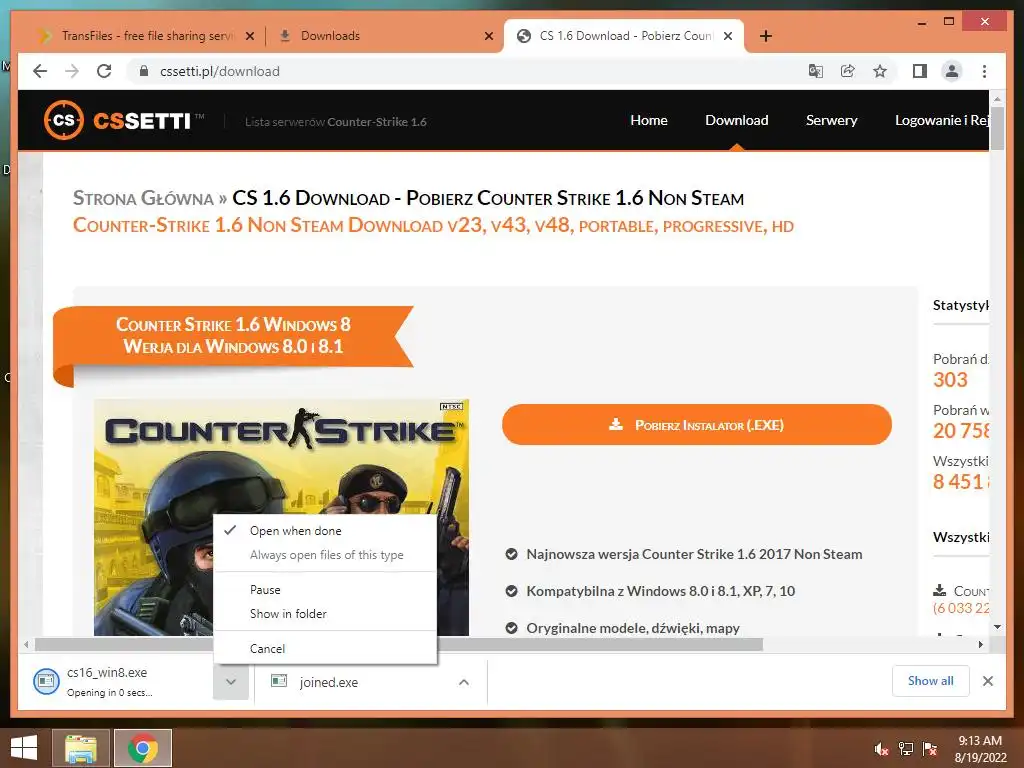Select the CS 1.6 Download tab
Screen dimensions: 1024x768
(x=624, y=36)
